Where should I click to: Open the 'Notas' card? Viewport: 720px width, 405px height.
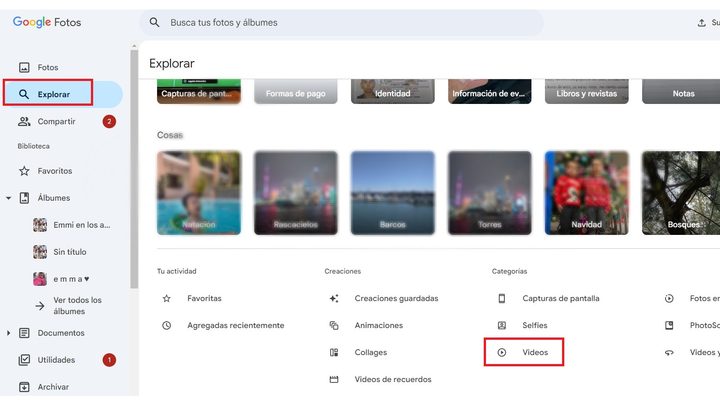coord(681,91)
